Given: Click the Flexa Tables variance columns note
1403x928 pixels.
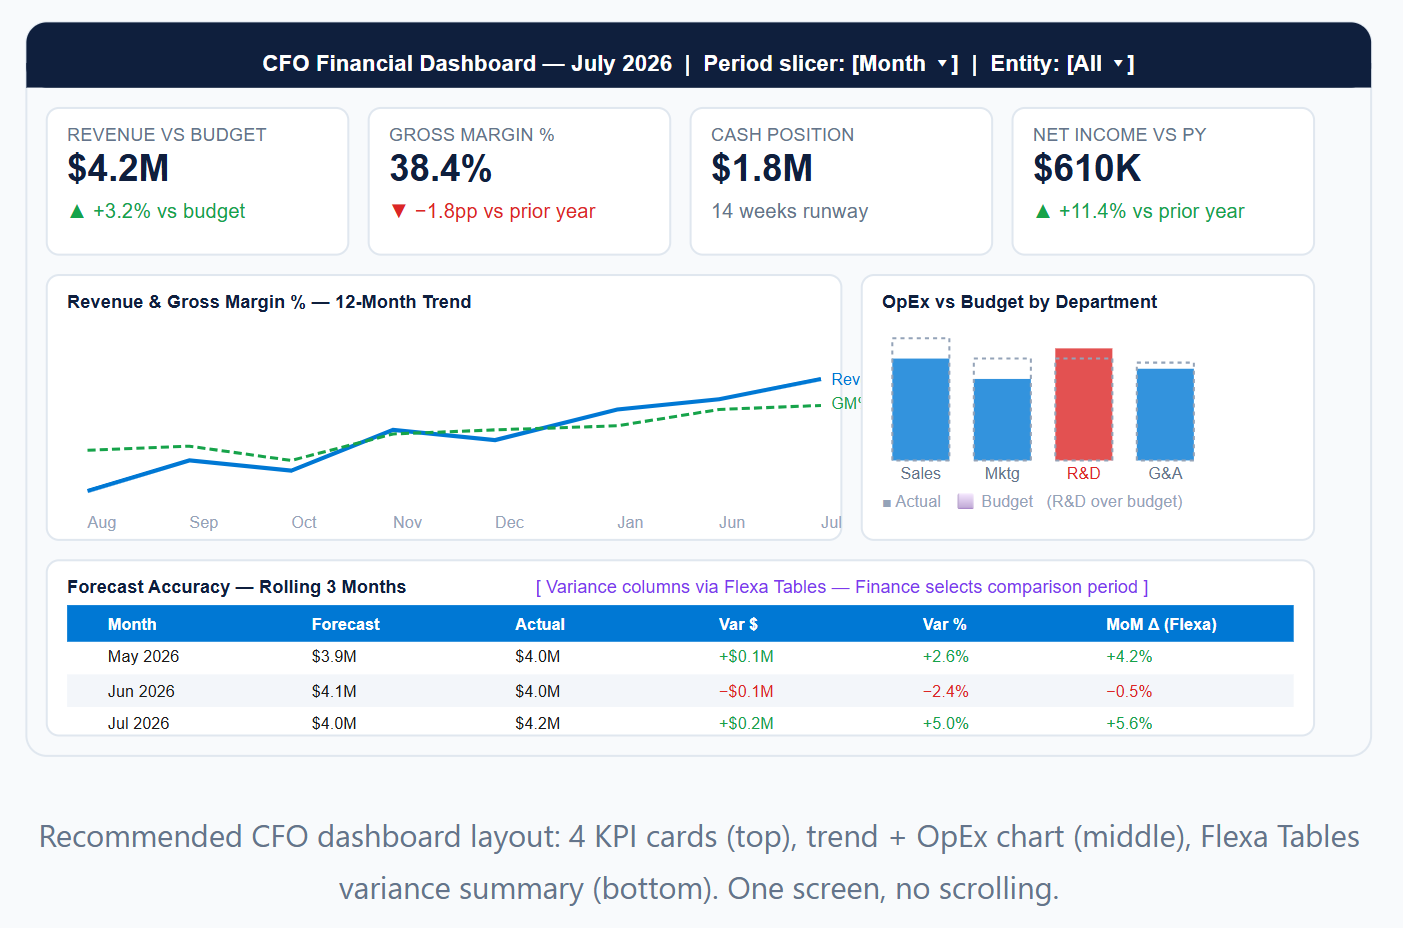Looking at the screenshot, I should (x=842, y=587).
